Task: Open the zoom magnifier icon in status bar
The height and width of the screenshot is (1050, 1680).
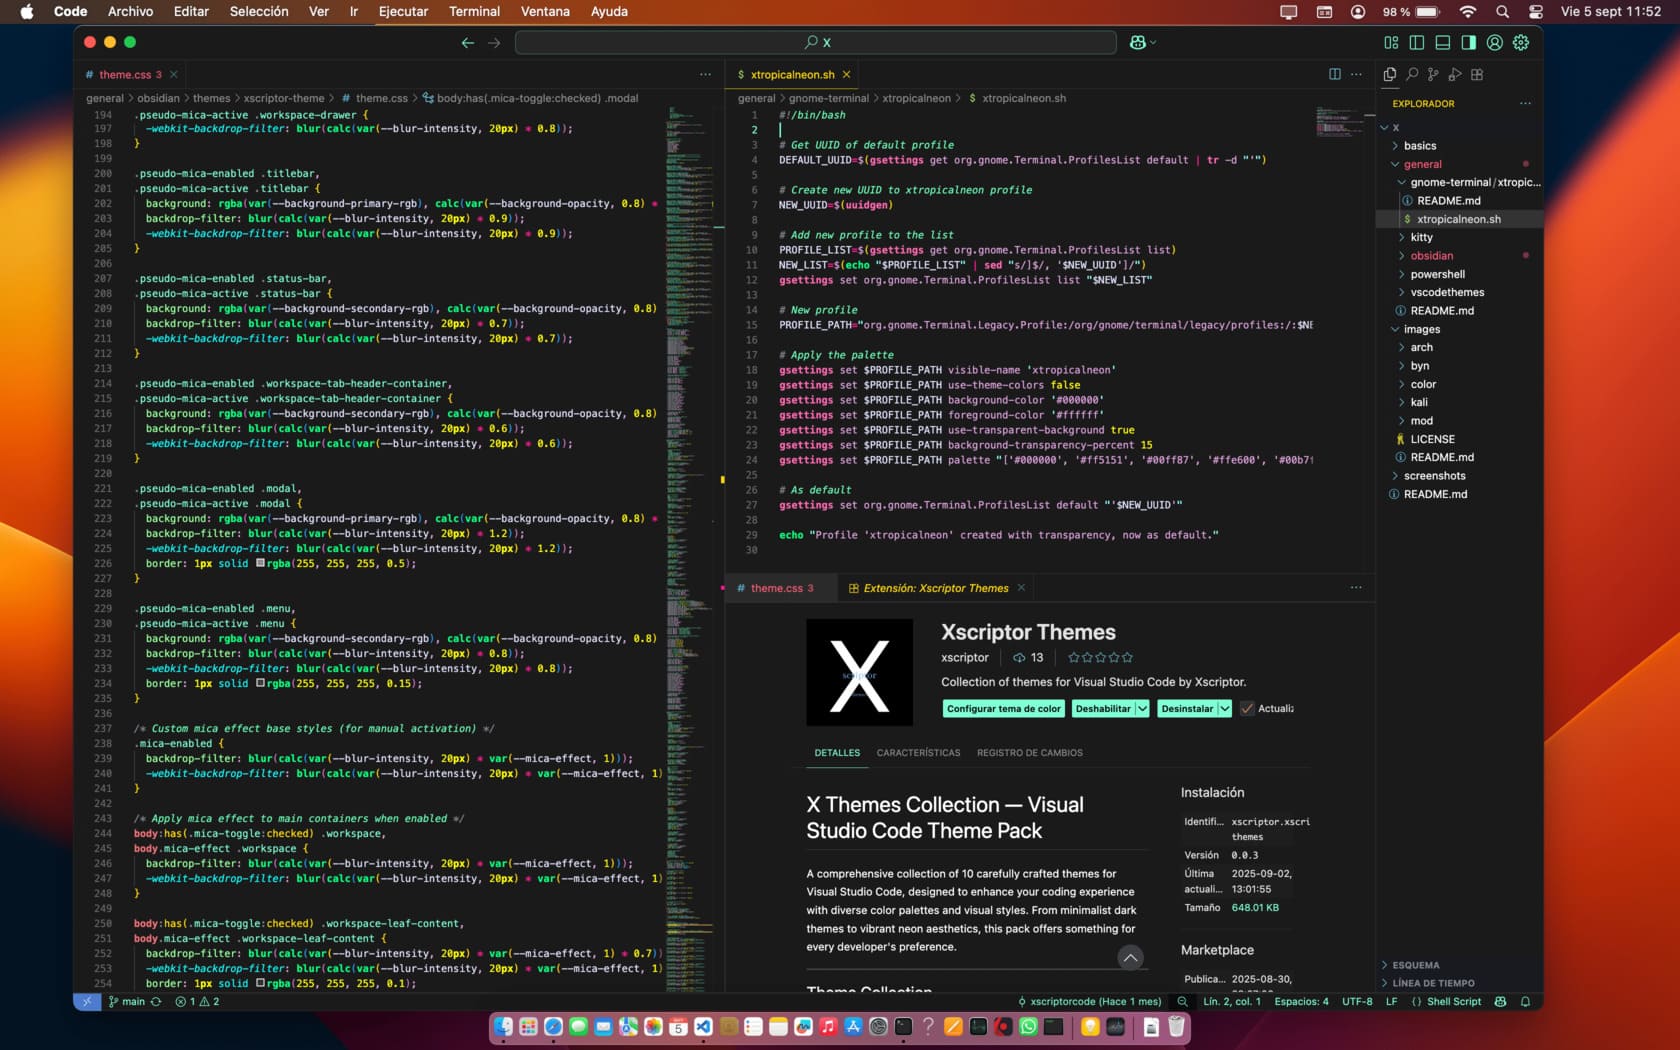Action: 1183,1001
